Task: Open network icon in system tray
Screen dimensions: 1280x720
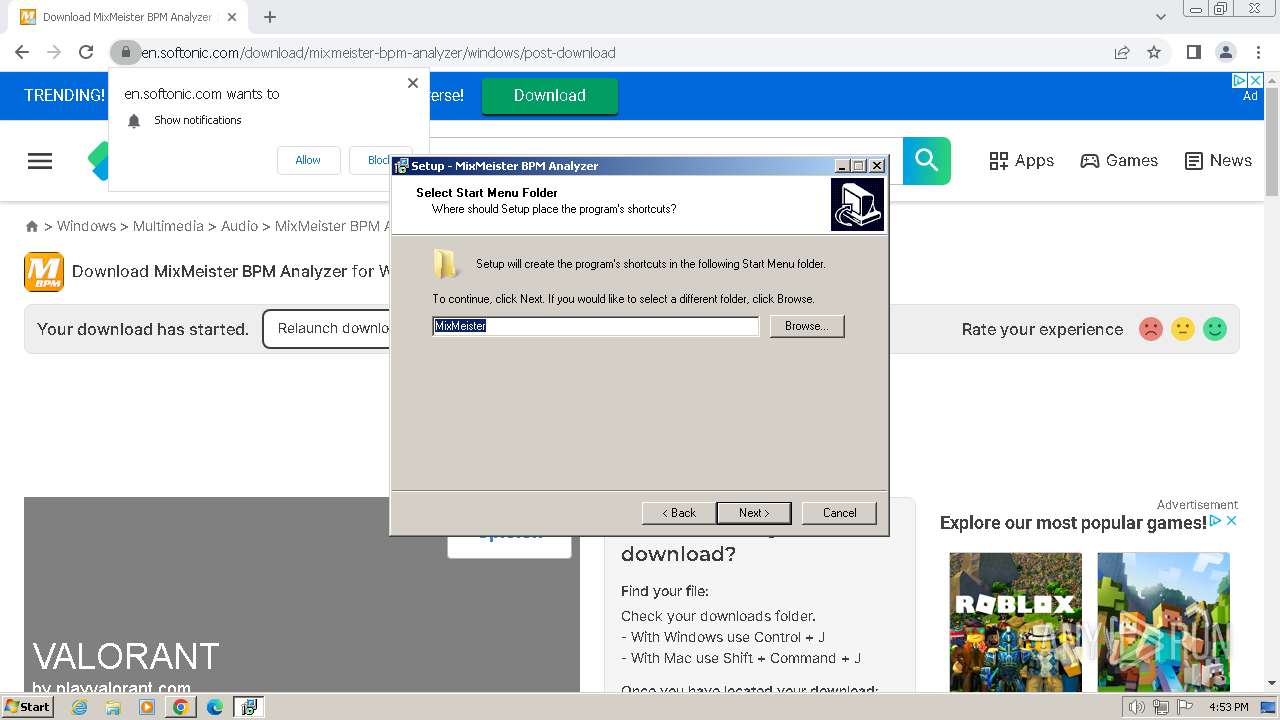Action: [x=1161, y=707]
